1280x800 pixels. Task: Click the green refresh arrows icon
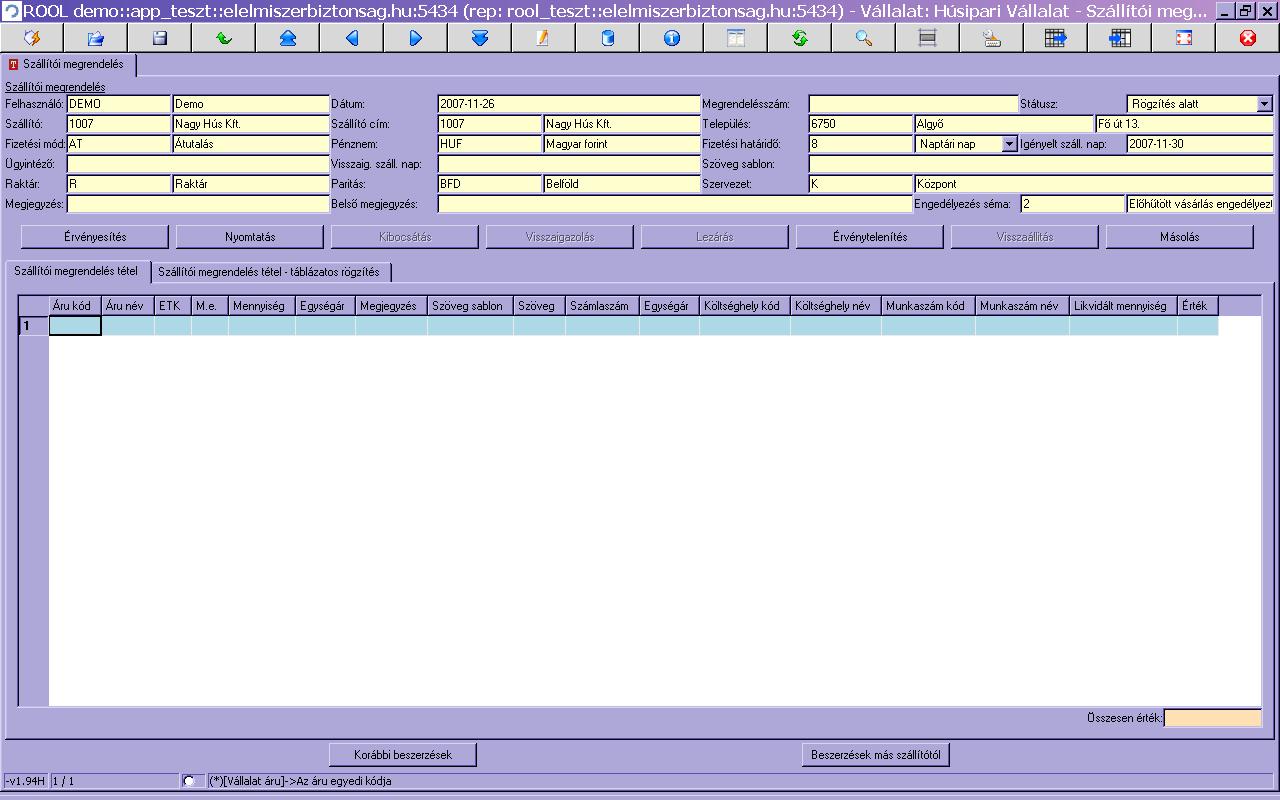(800, 38)
